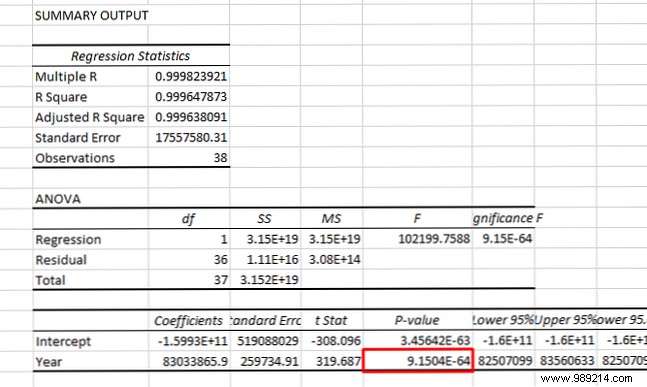Image resolution: width=647 pixels, height=387 pixels.
Task: Select the Lower 95% column header
Action: point(503,320)
